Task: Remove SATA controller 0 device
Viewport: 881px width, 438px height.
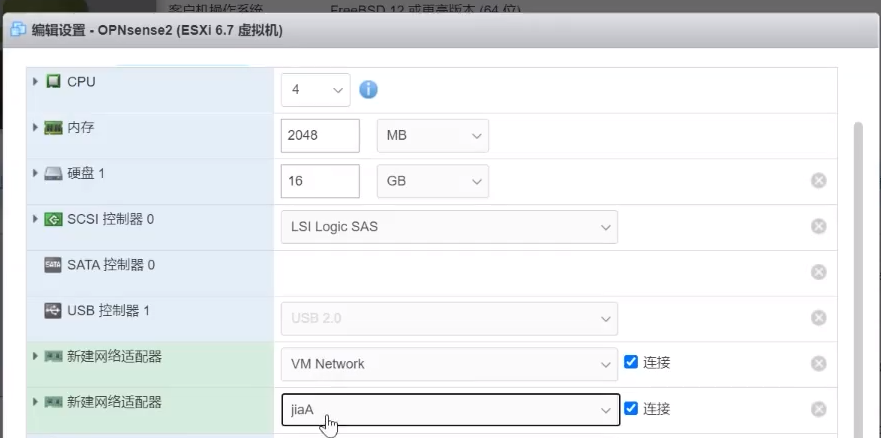Action: pyautogui.click(x=819, y=272)
